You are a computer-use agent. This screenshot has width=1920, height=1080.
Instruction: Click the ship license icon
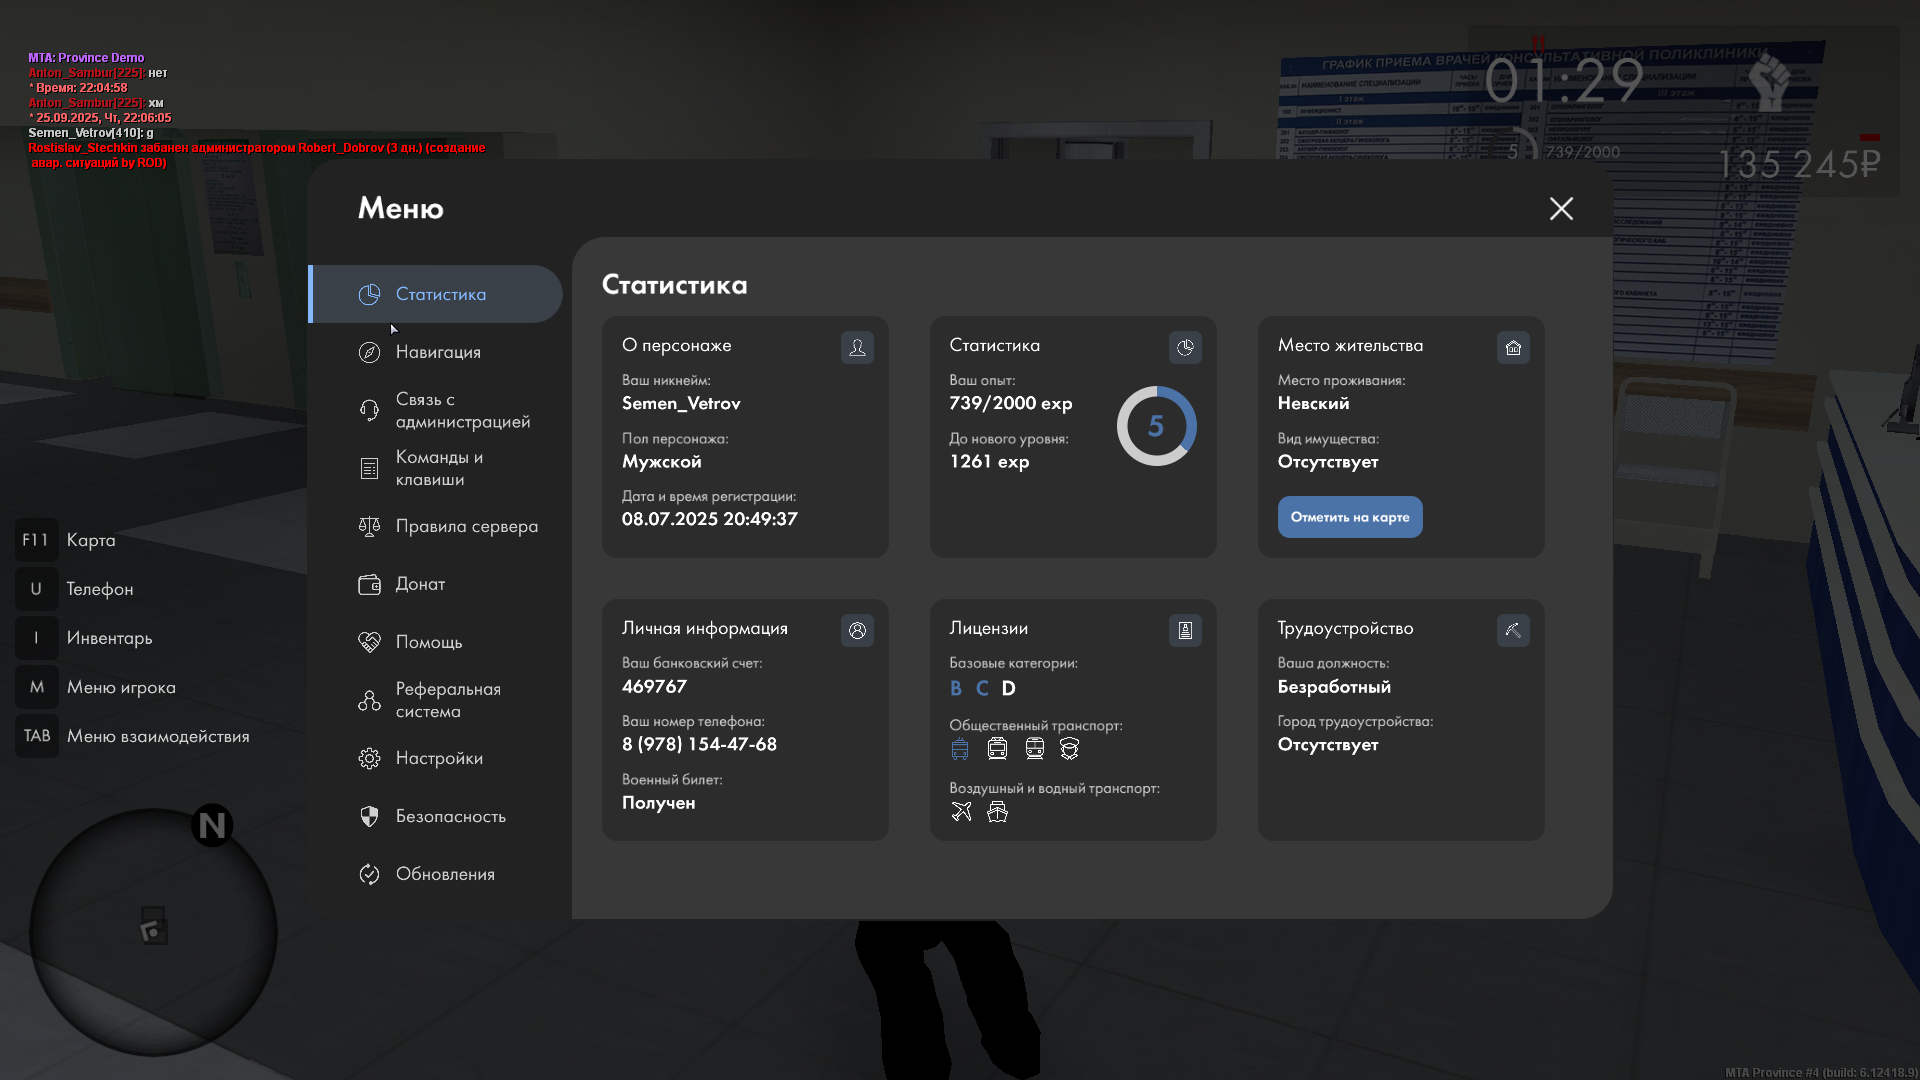point(997,812)
